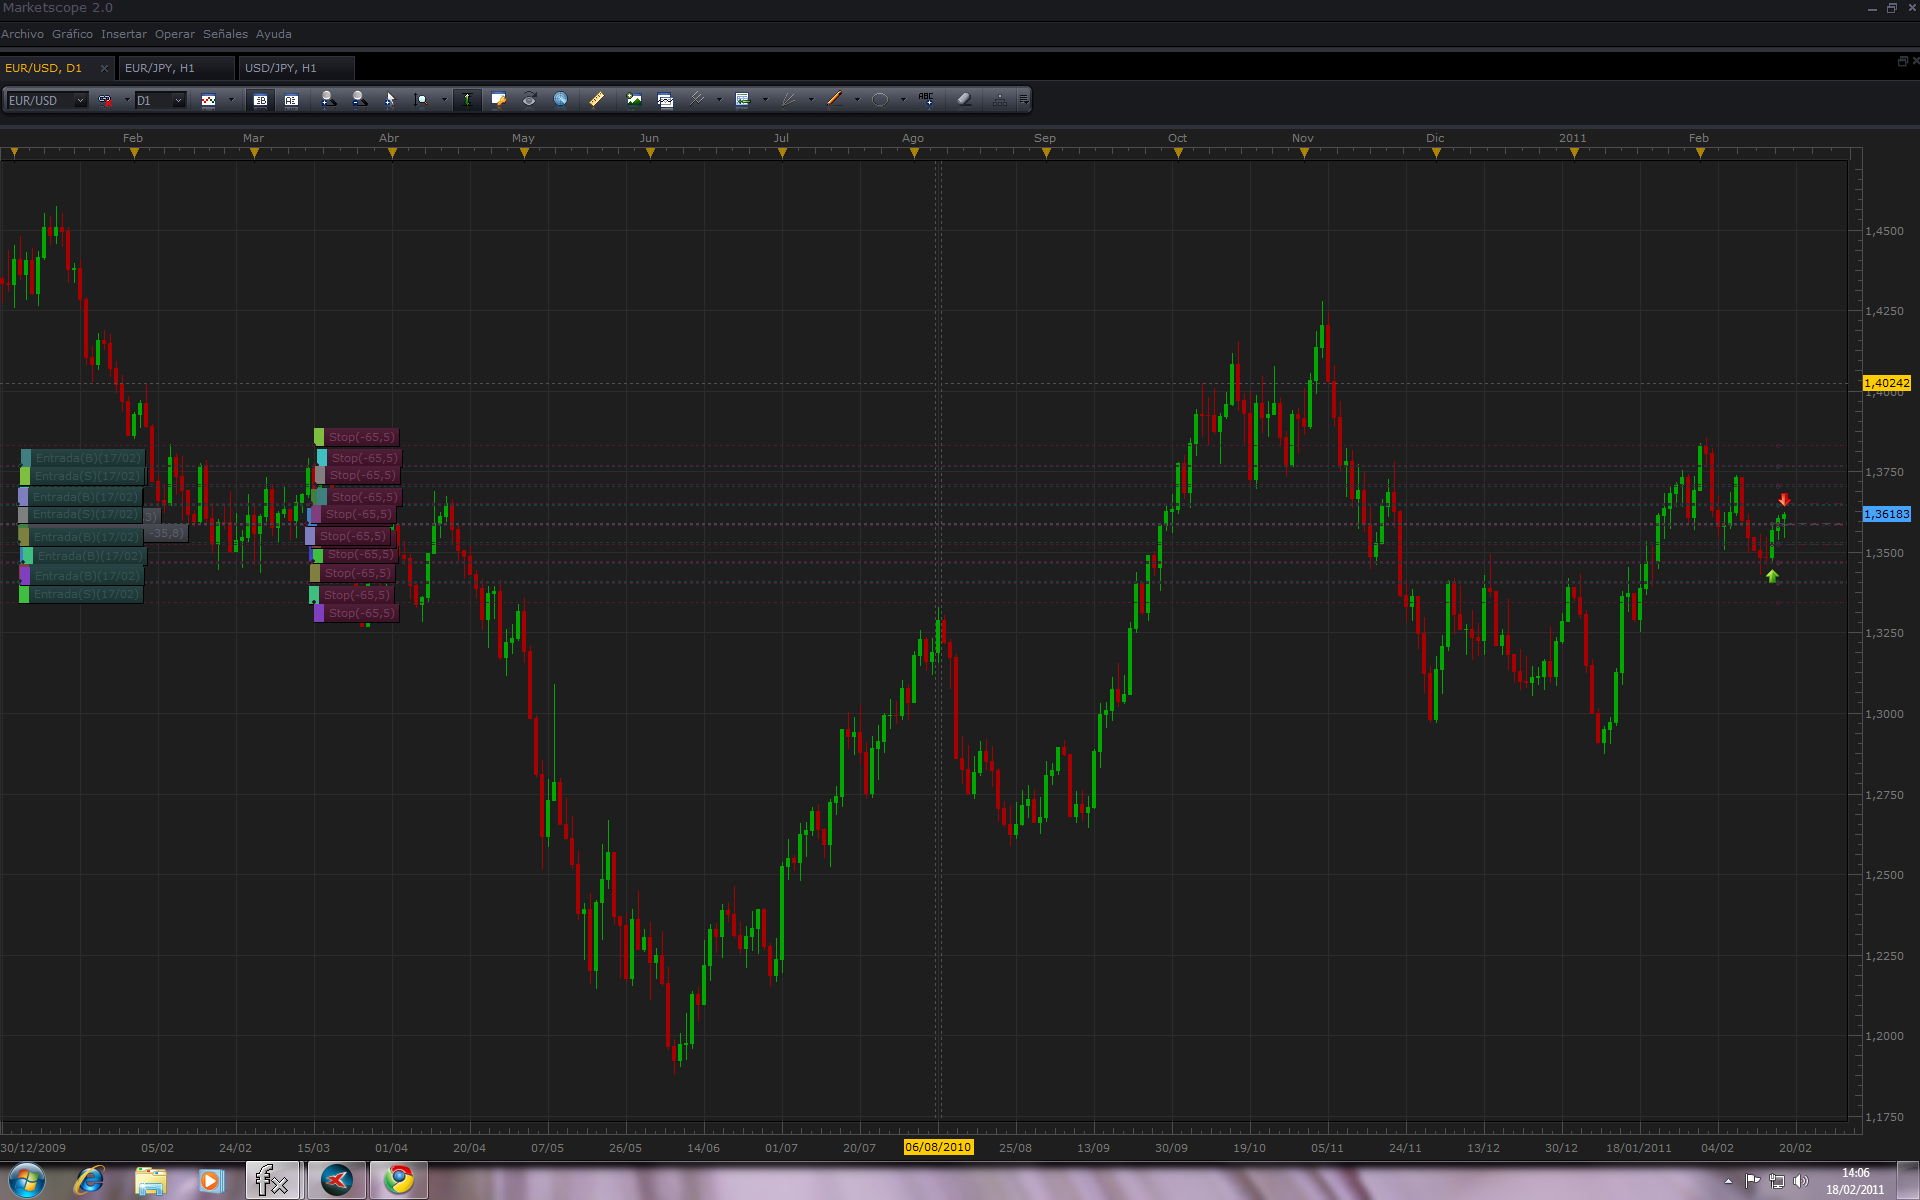Click the ABC text label tool
The height and width of the screenshot is (1200, 1920).
926,100
